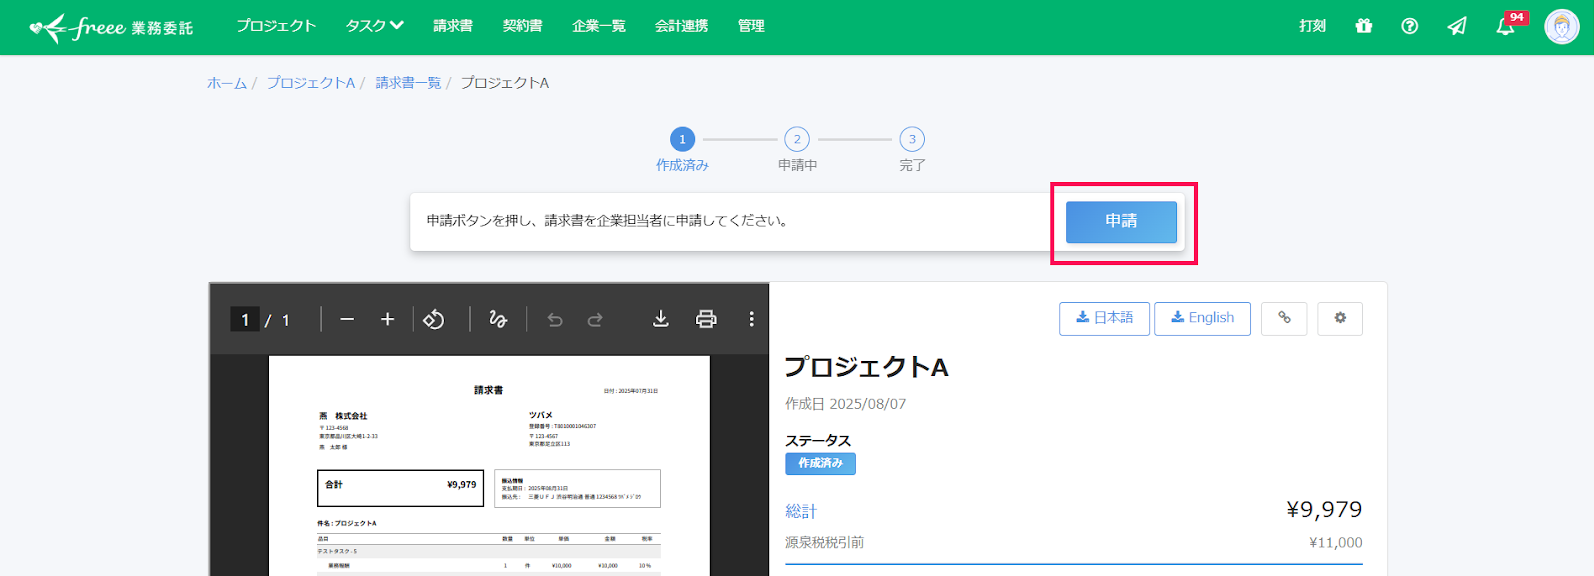1594x576 pixels.
Task: Open the help question mark icon
Action: [x=1410, y=26]
